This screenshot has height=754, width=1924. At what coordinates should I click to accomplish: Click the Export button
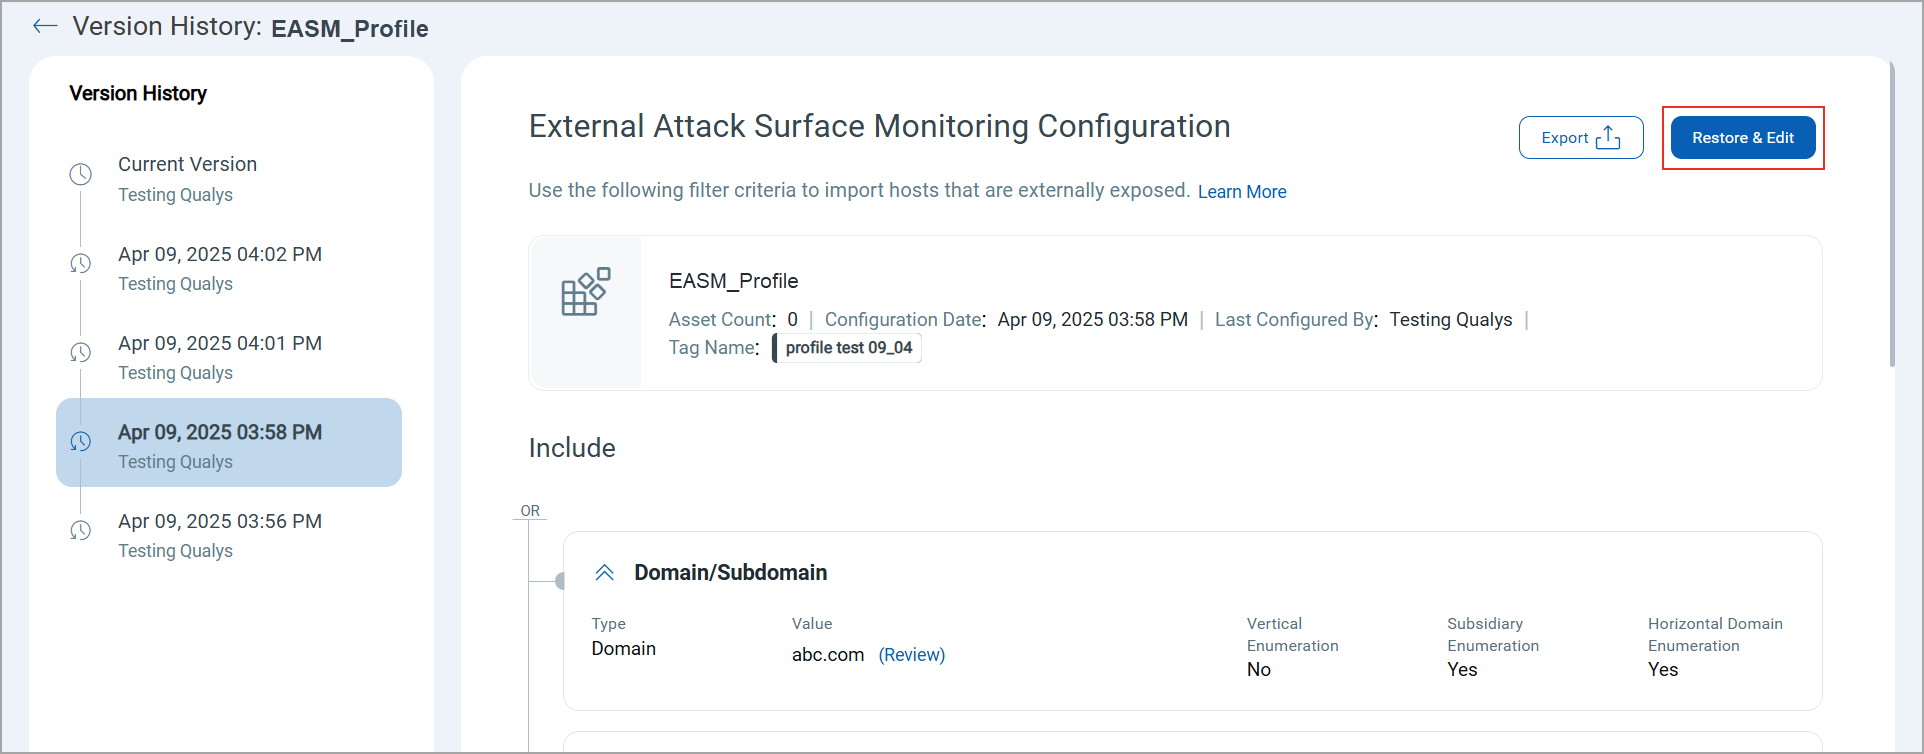1580,138
